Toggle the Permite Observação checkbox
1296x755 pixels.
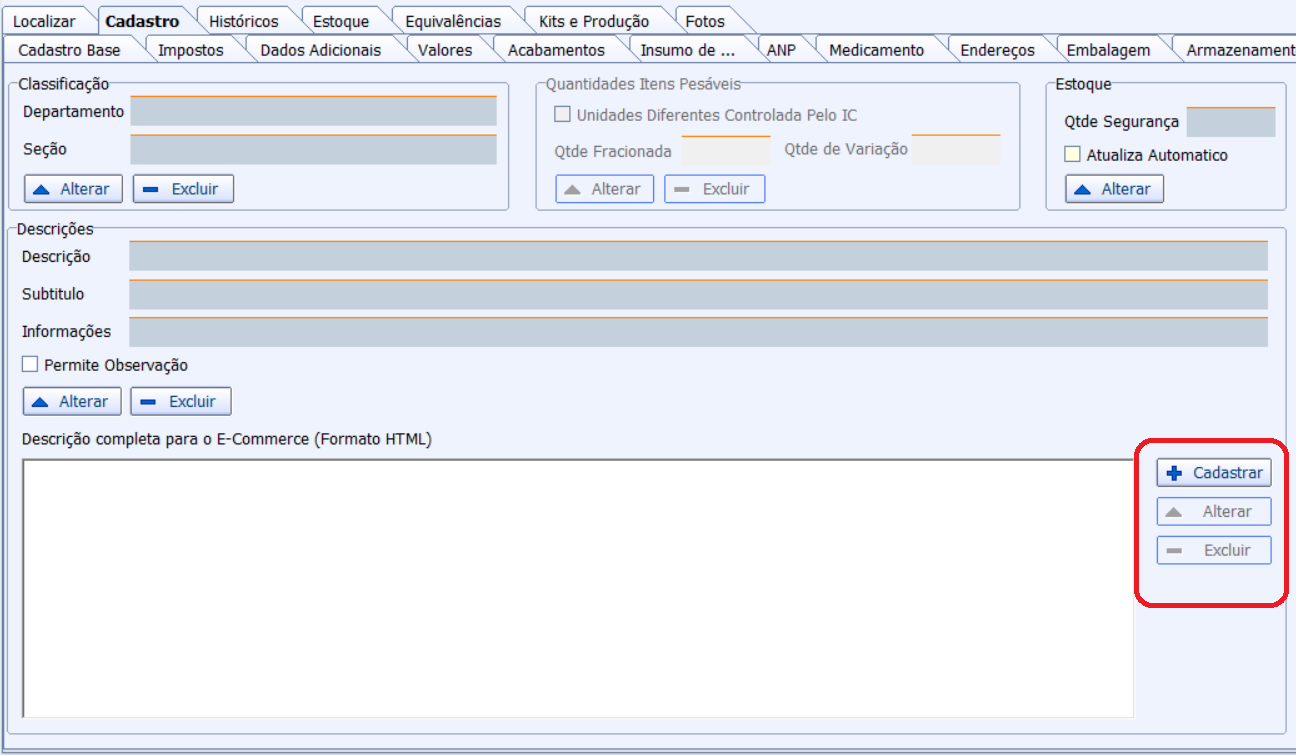pyautogui.click(x=30, y=365)
